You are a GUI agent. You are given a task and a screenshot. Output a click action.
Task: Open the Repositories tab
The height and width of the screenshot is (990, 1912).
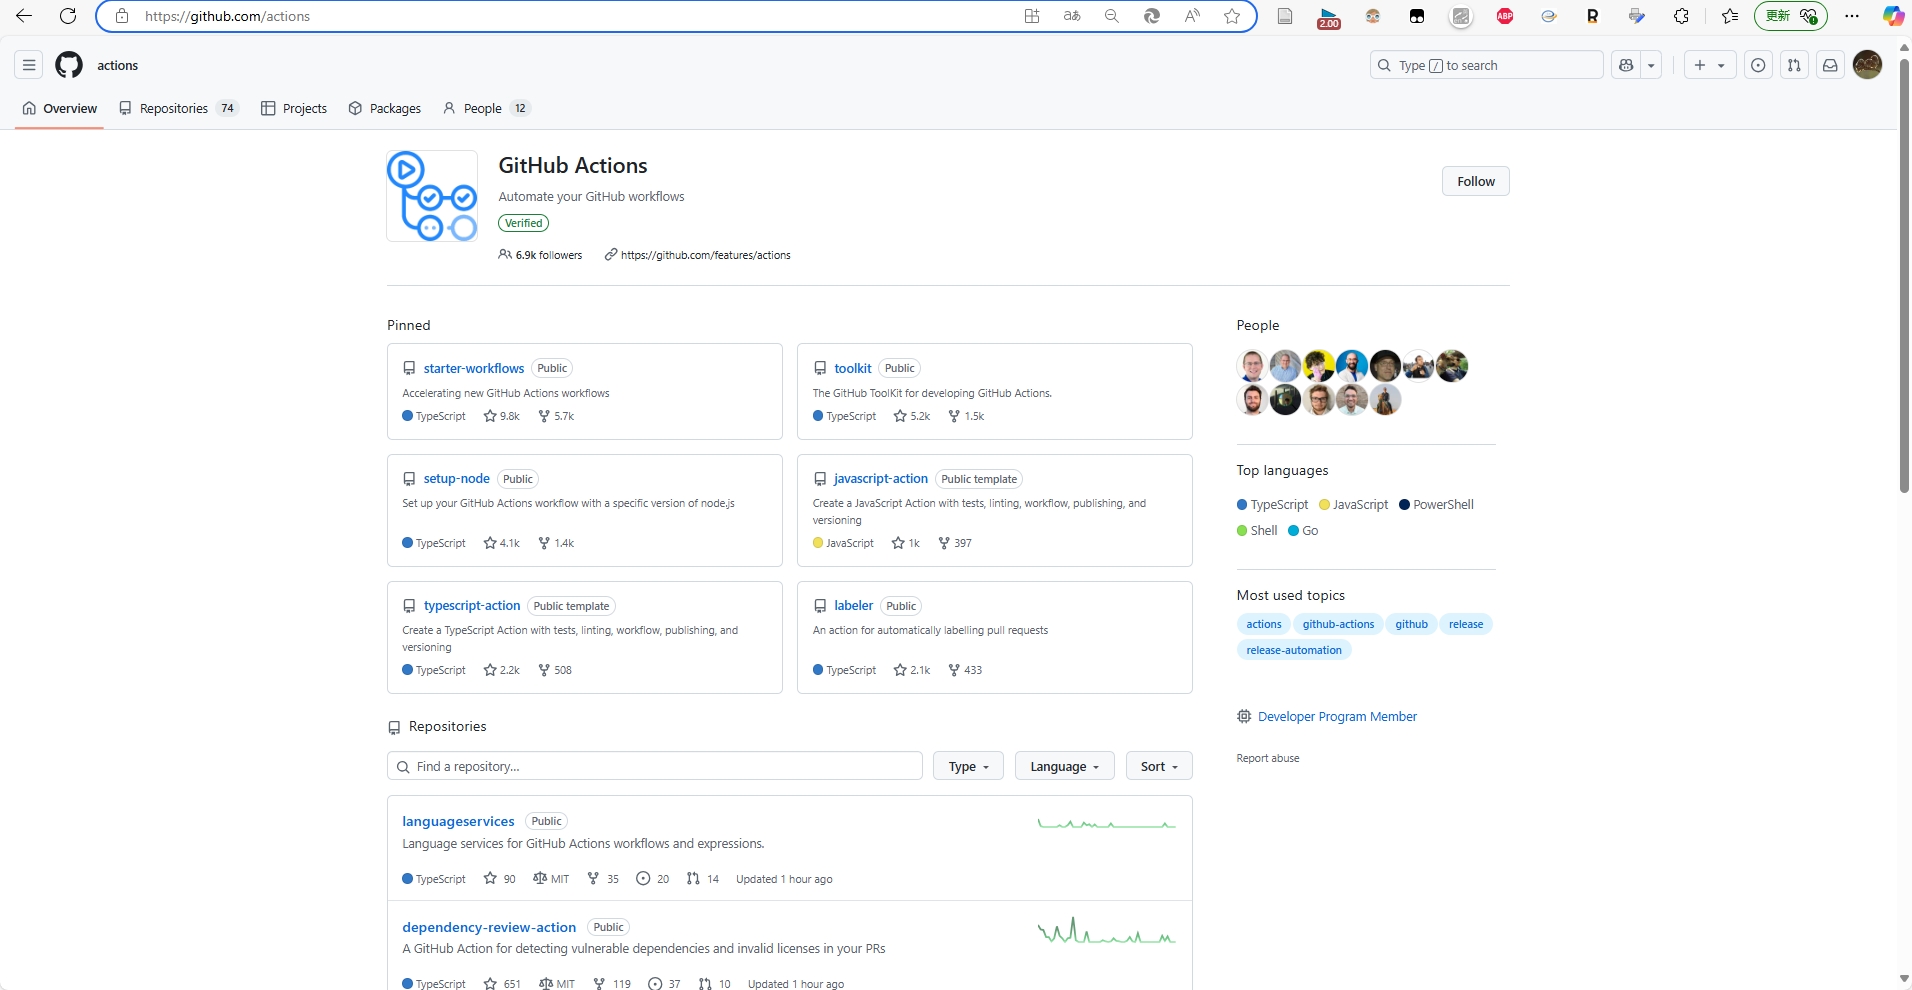coord(178,108)
